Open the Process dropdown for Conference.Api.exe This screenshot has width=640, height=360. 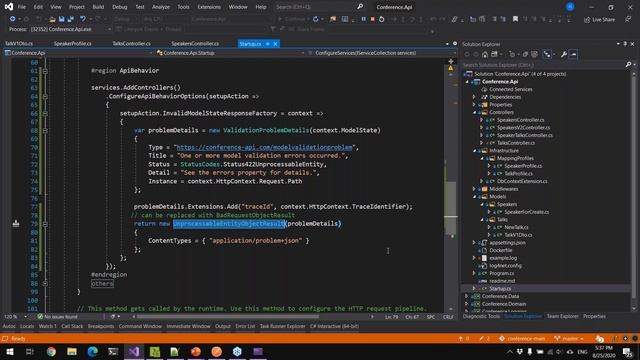click(x=109, y=29)
